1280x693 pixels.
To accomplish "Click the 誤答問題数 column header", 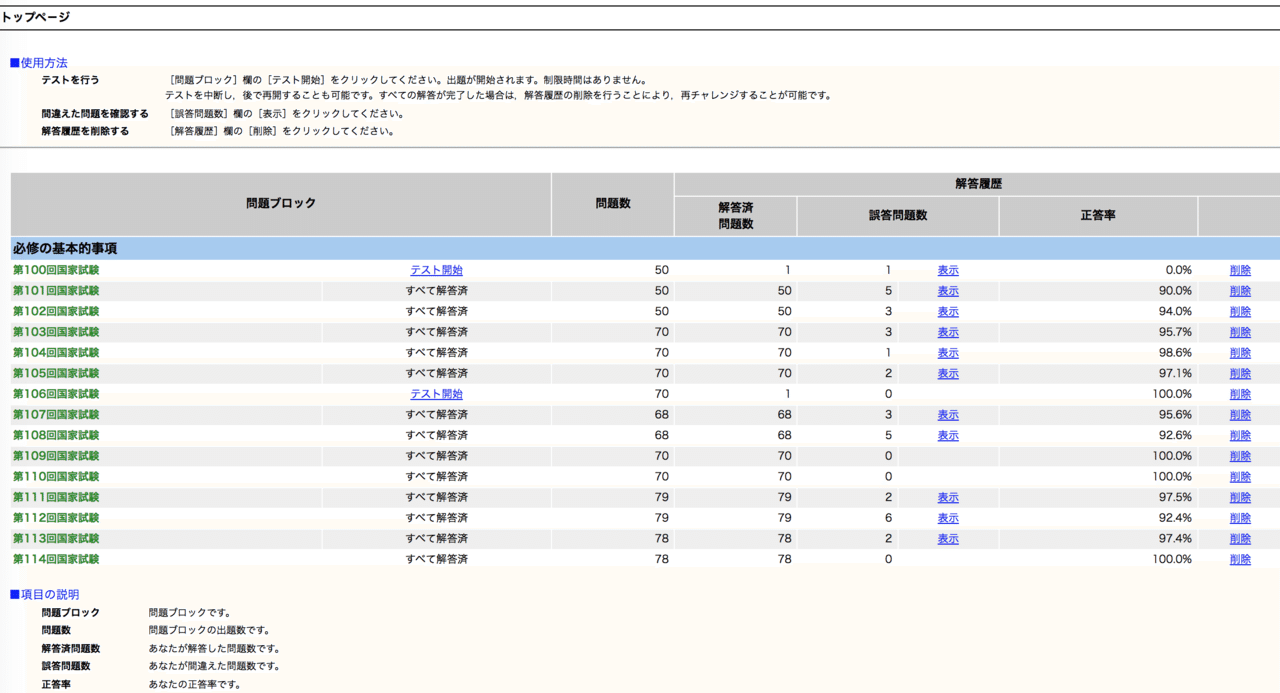I will pos(898,215).
